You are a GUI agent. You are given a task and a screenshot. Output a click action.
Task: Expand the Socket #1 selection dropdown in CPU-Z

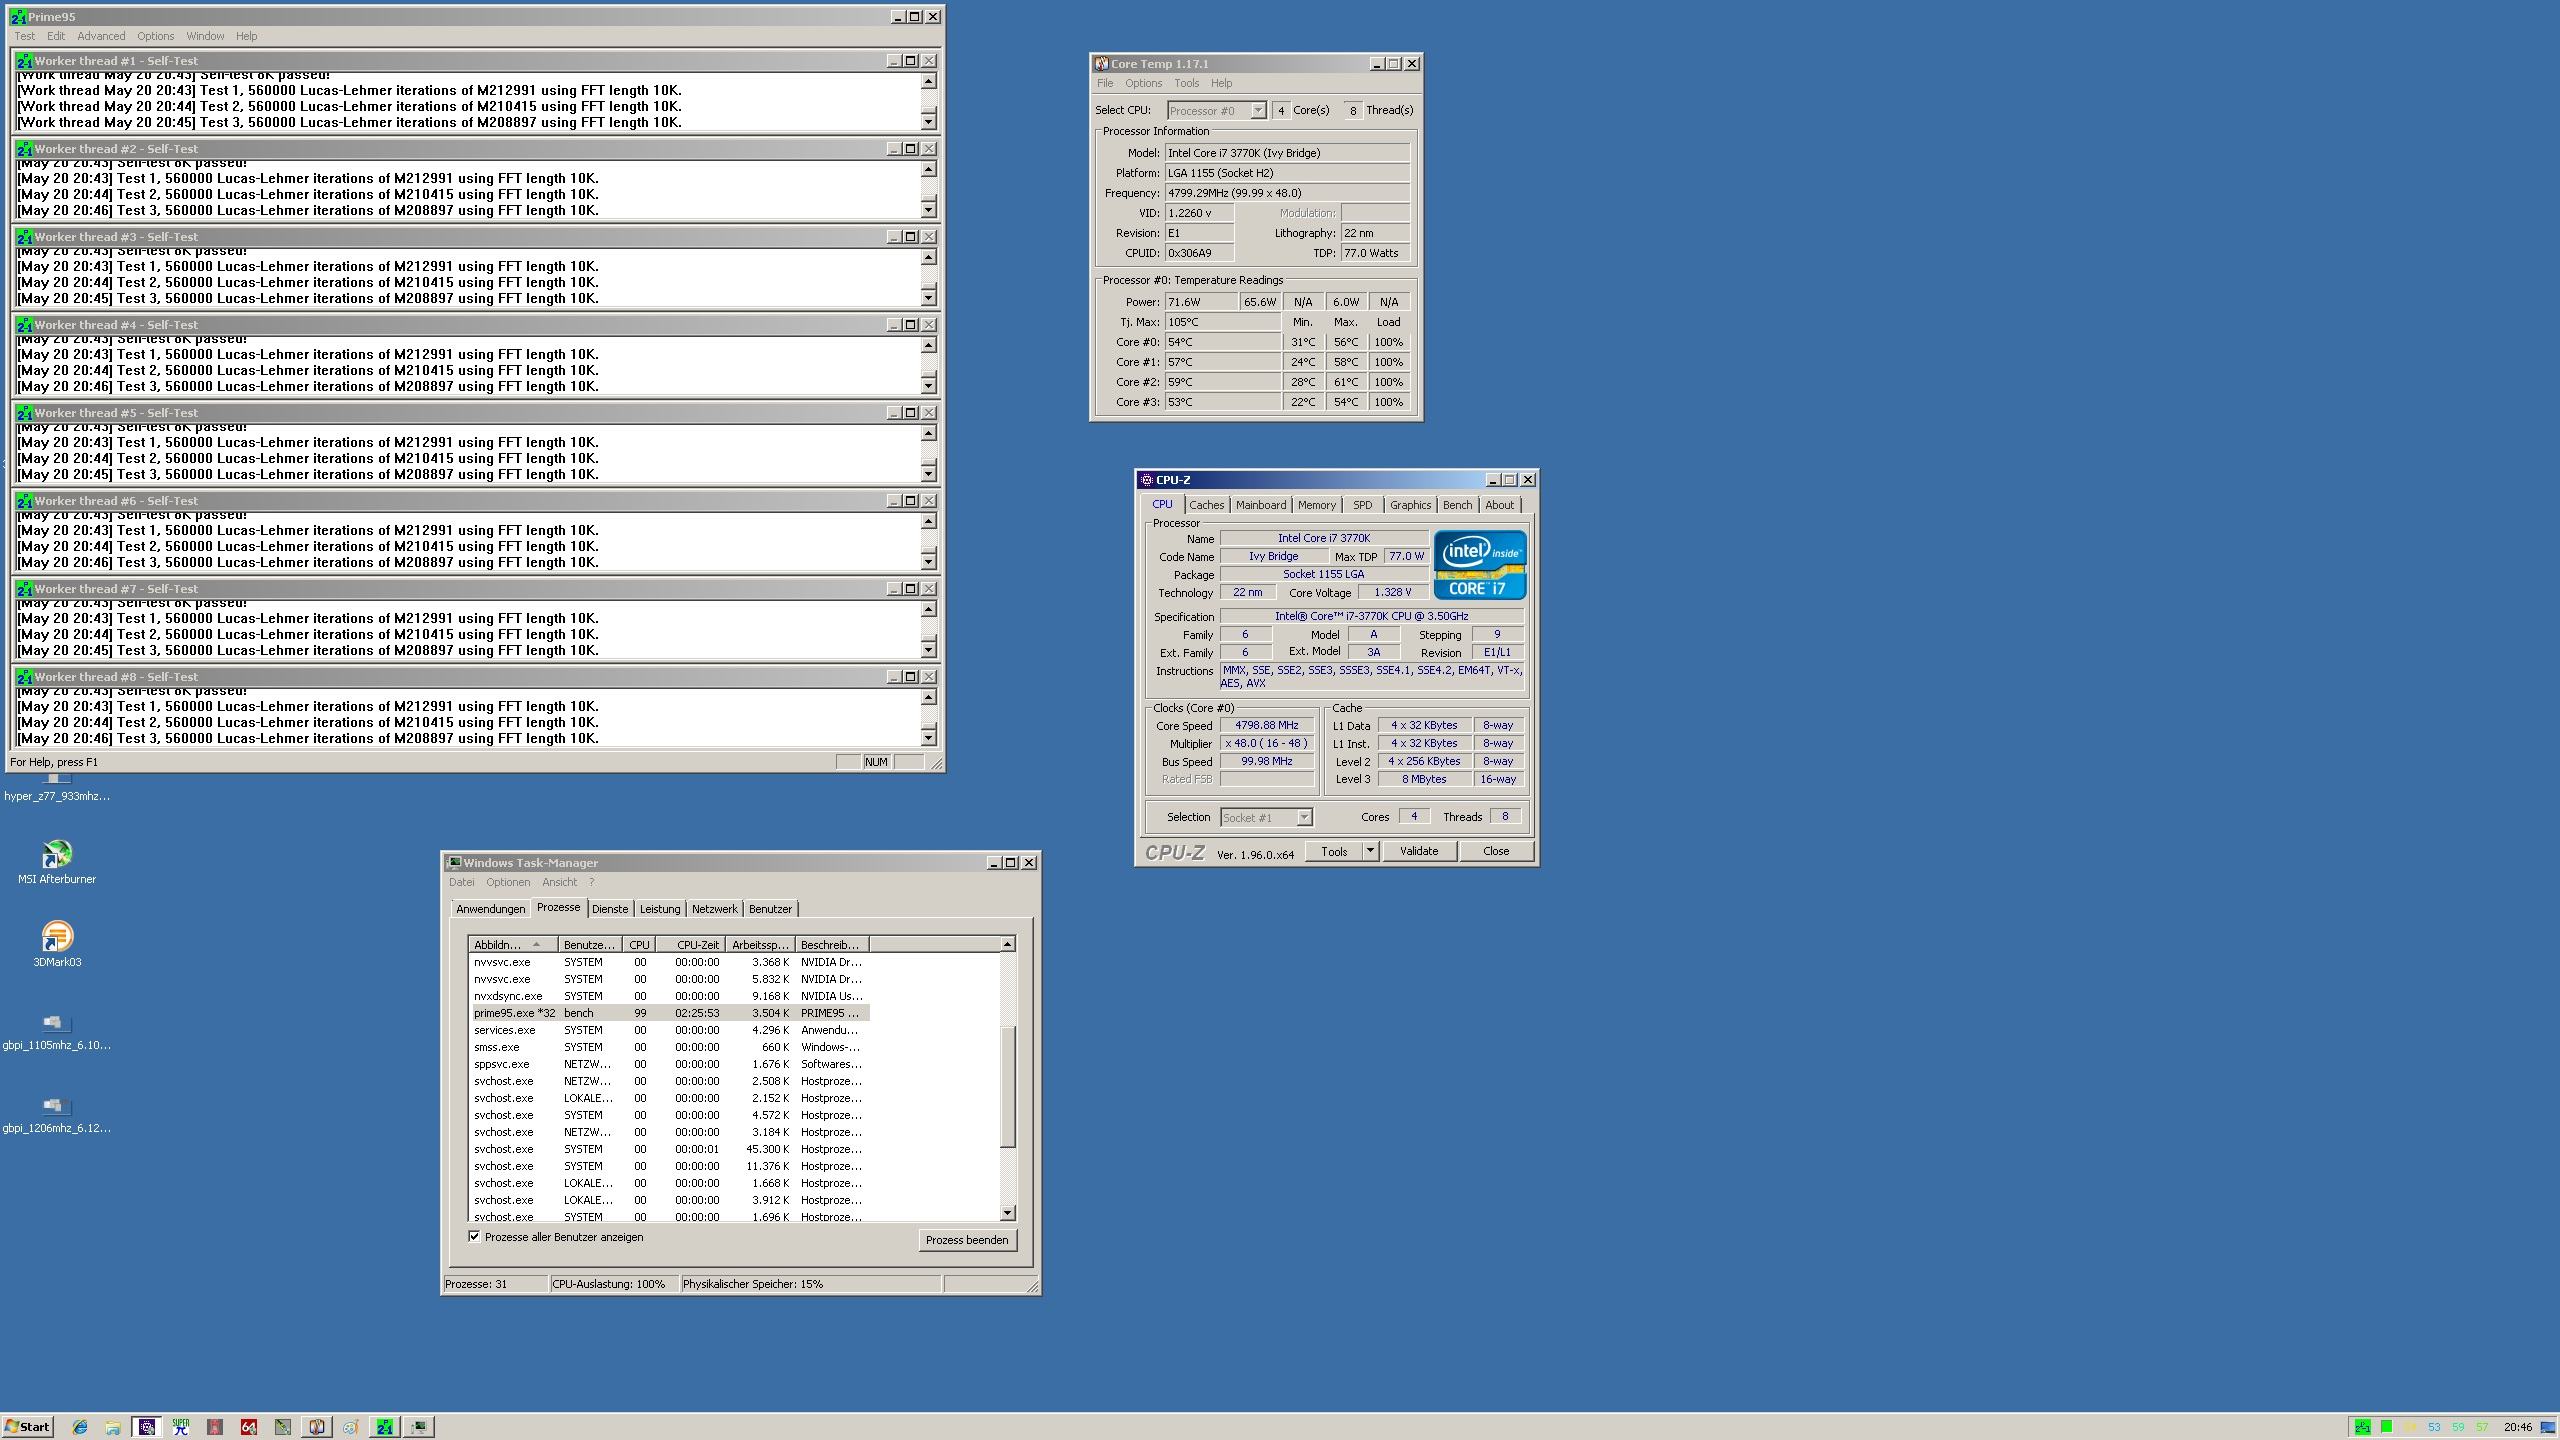click(x=1304, y=817)
